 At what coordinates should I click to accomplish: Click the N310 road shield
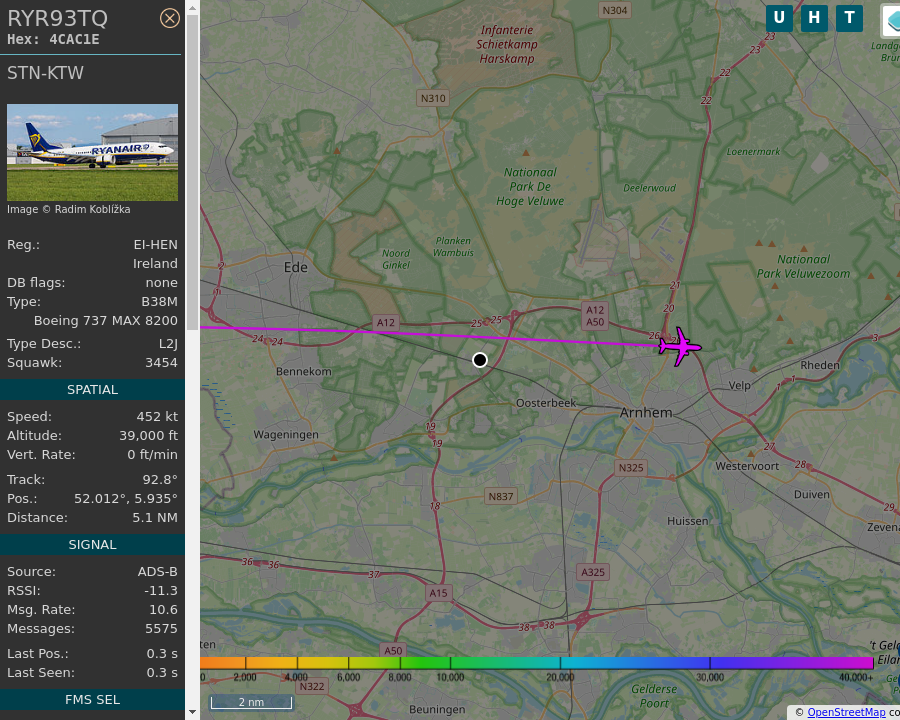coord(433,98)
